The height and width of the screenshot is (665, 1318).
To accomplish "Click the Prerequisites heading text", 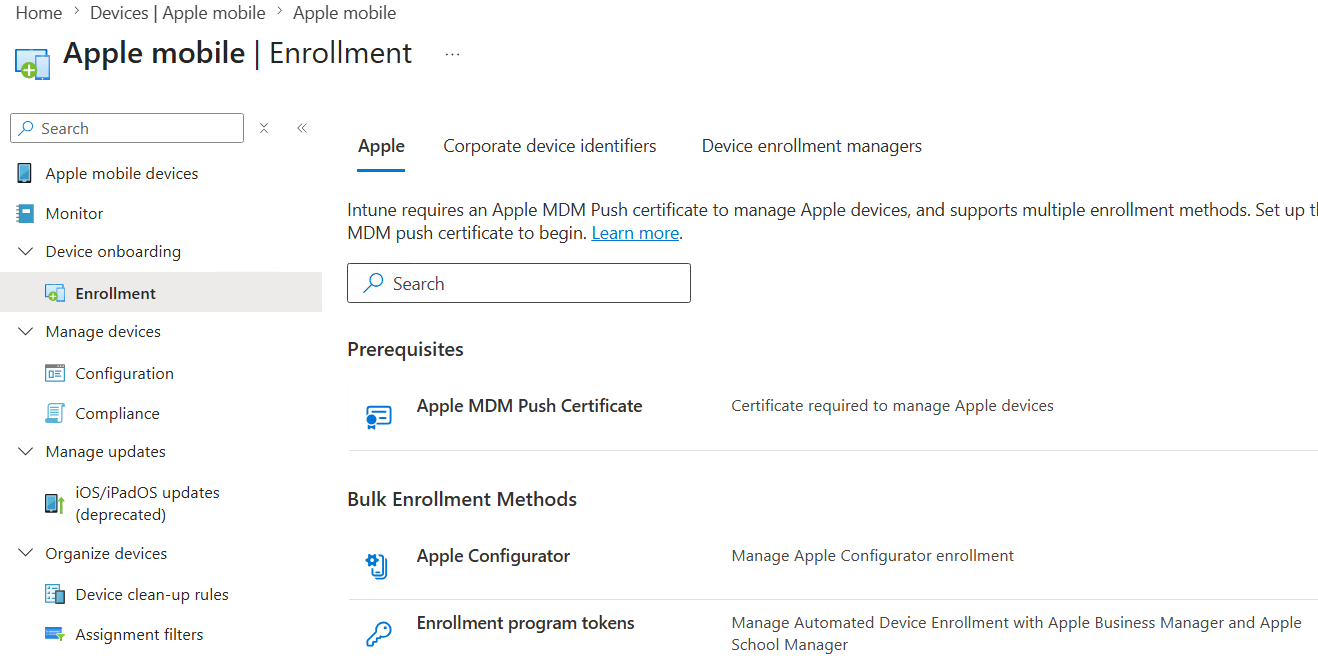I will click(405, 349).
